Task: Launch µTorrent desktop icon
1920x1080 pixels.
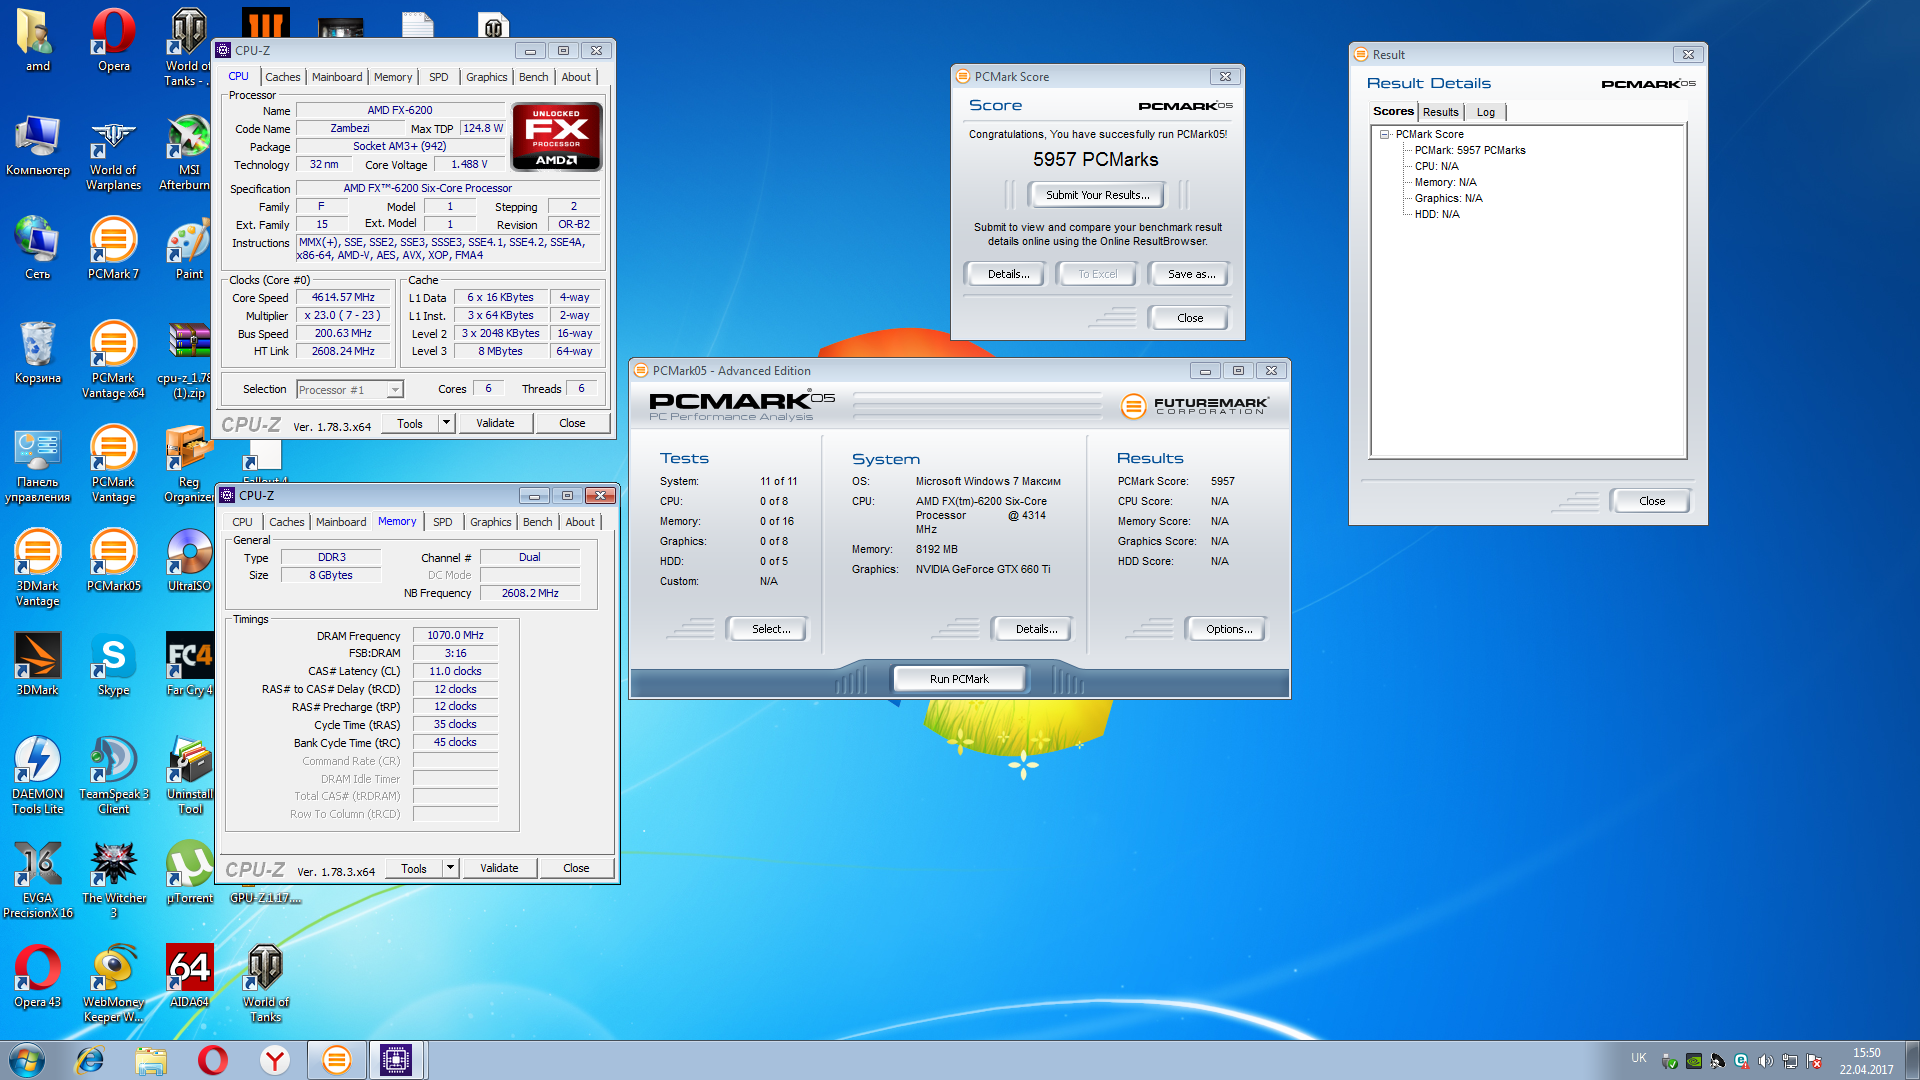Action: [189, 872]
